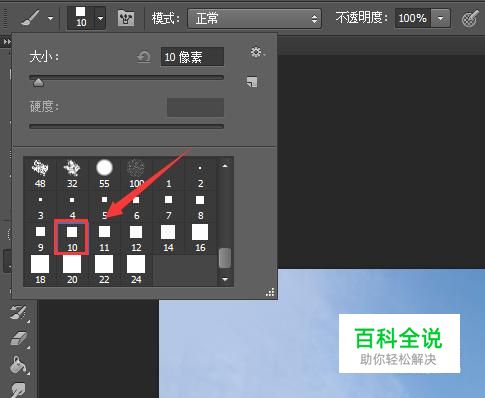
Task: Click the size slider handle
Action: [38, 82]
